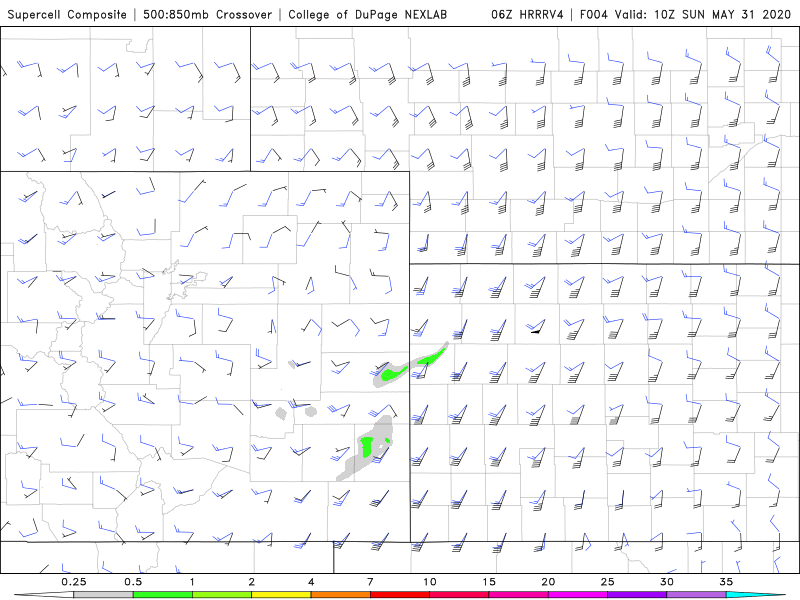Click the "35" legend value

(726, 582)
